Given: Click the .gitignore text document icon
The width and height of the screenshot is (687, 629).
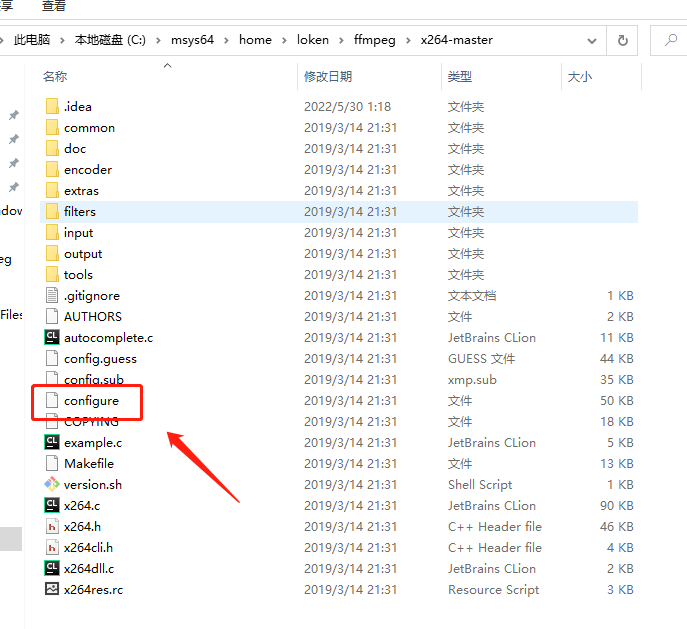Looking at the screenshot, I should (52, 296).
